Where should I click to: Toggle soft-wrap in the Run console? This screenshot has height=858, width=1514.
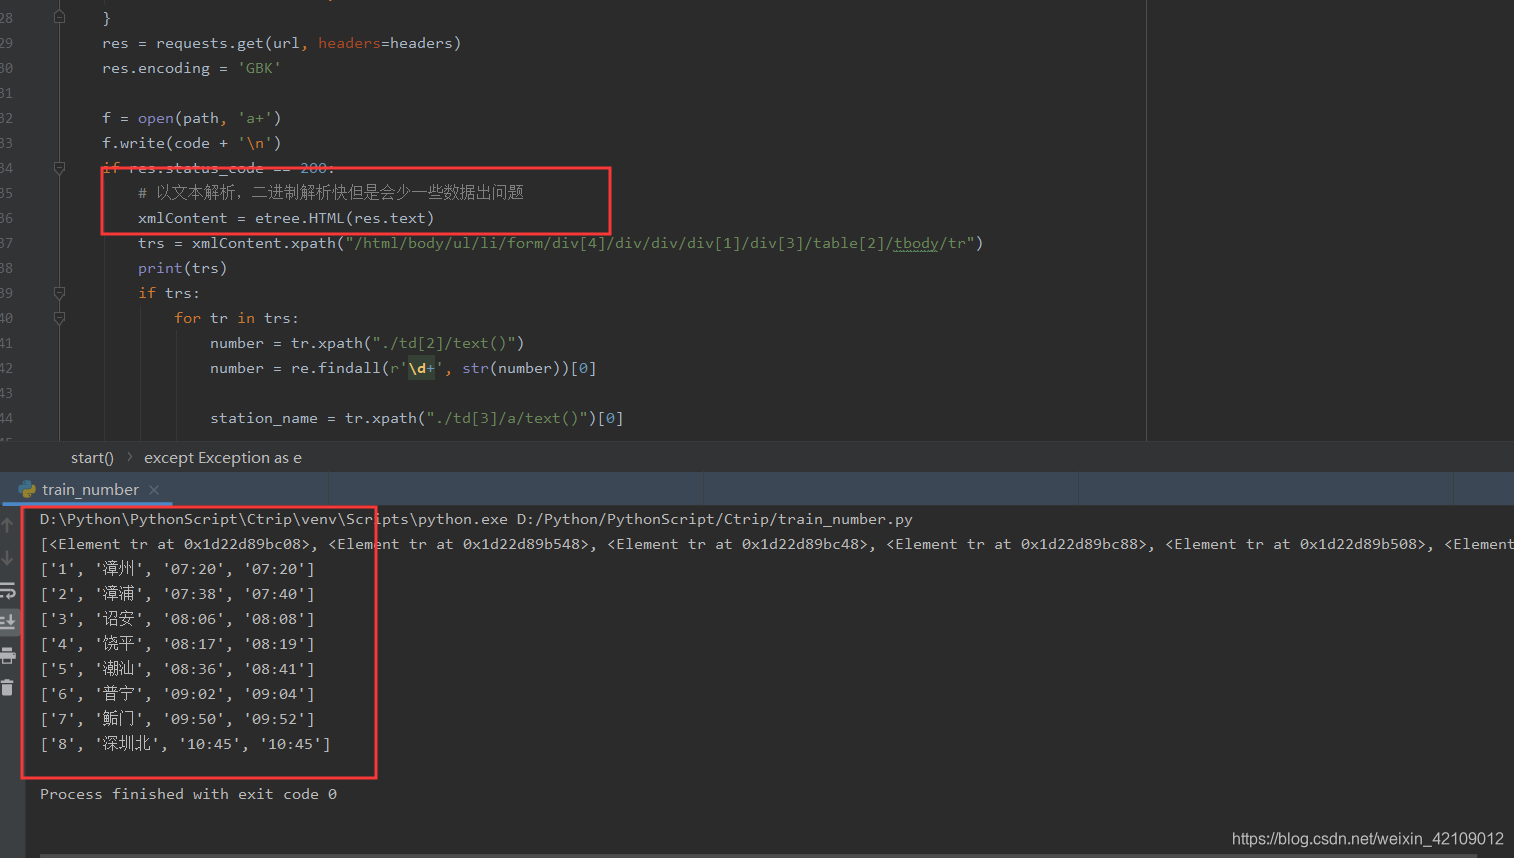coord(7,590)
